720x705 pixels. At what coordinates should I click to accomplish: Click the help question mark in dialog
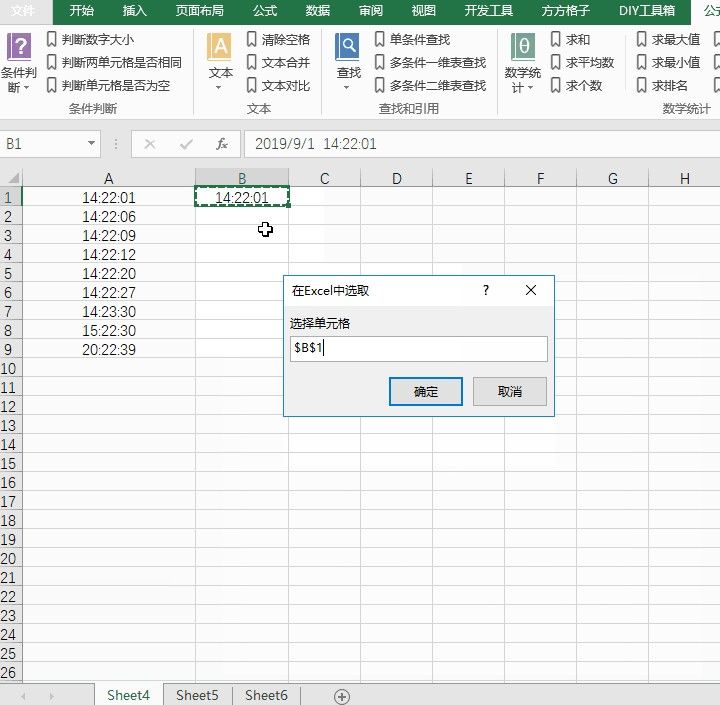tap(486, 290)
